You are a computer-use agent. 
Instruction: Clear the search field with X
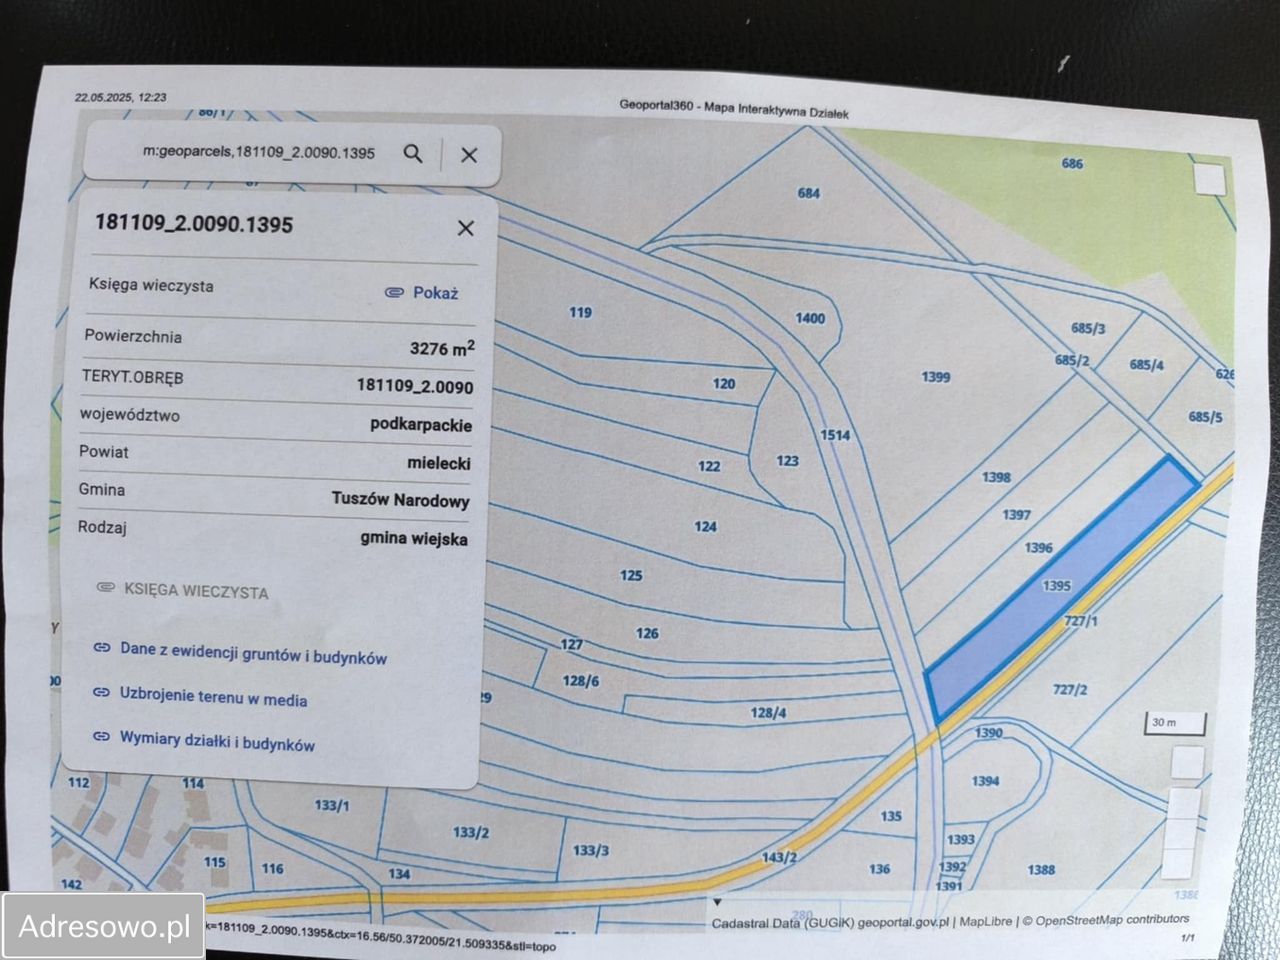pyautogui.click(x=469, y=155)
